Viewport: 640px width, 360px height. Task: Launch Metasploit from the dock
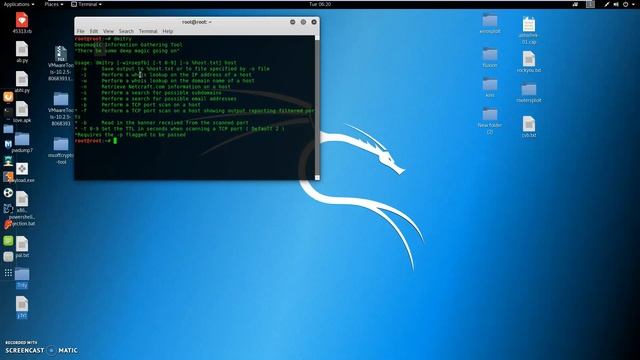(8, 144)
